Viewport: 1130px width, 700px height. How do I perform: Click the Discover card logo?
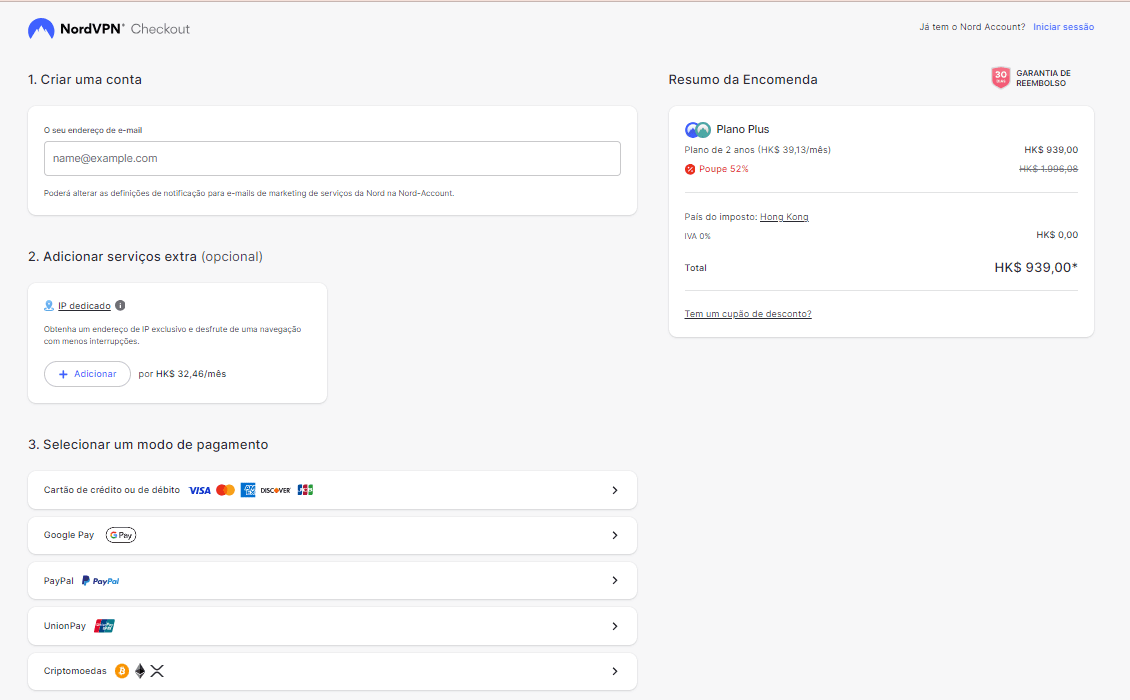[275, 490]
